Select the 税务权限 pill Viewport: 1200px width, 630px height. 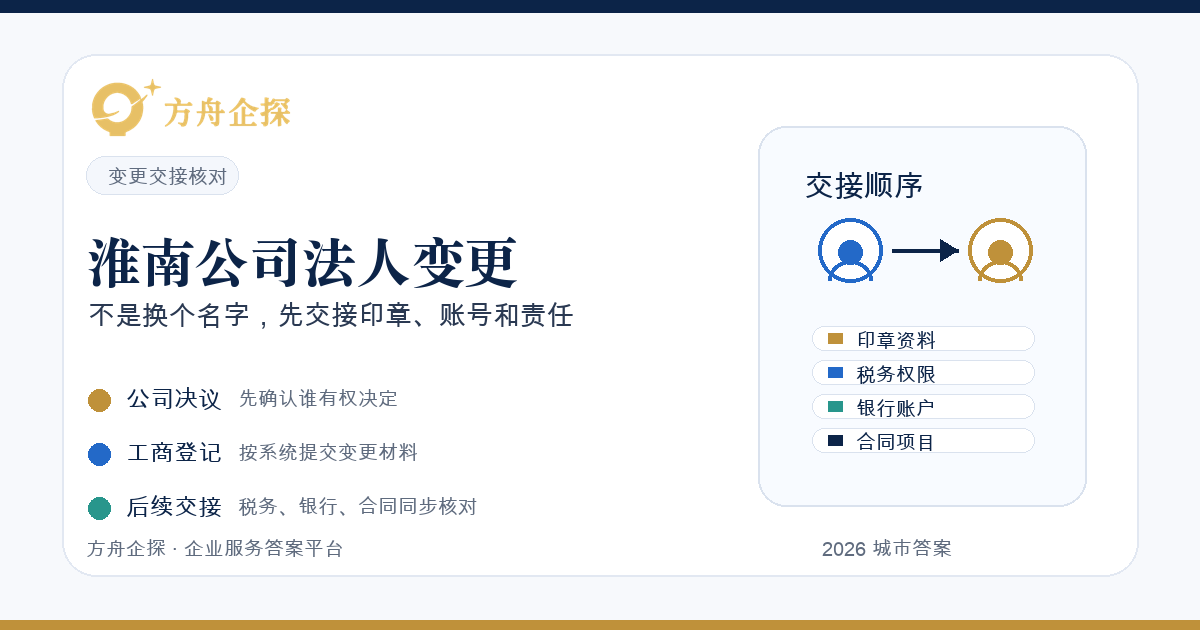point(923,373)
